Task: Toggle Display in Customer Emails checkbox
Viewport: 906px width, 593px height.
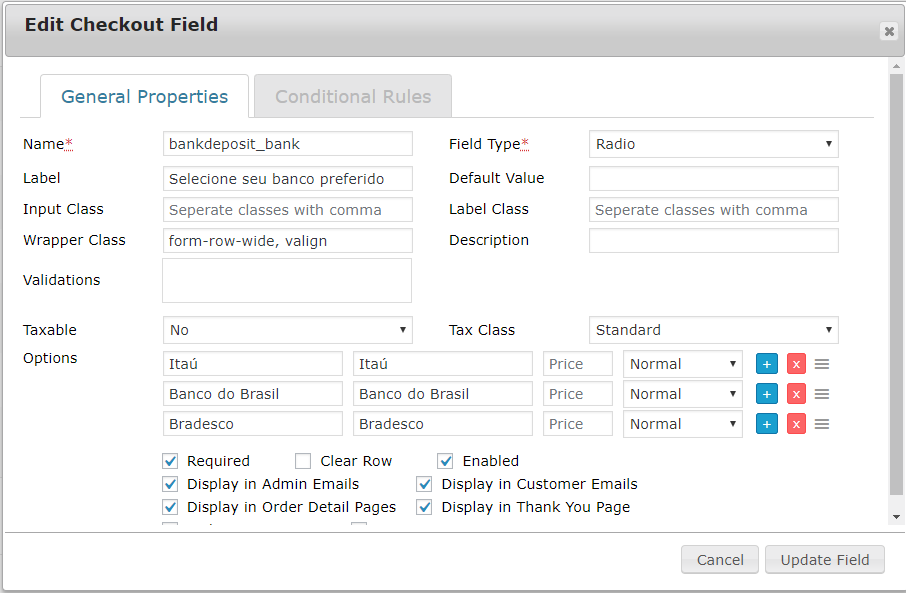Action: click(425, 484)
